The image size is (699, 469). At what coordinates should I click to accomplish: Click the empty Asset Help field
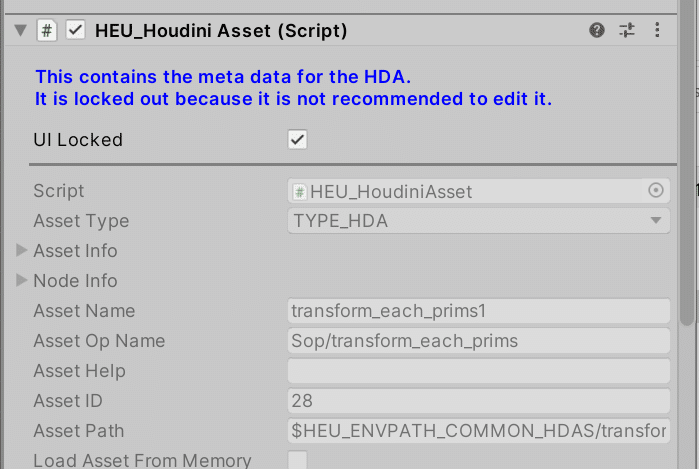tap(479, 370)
